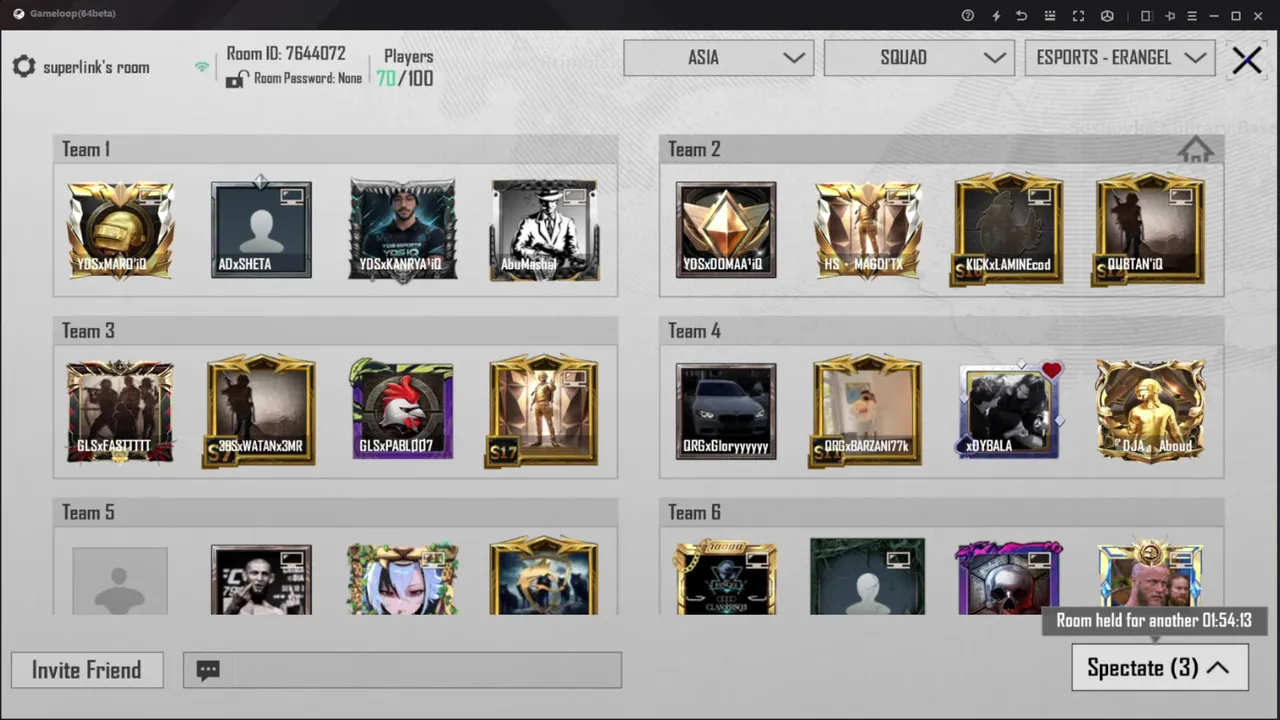Select Team 6 first gold-framed avatar
Viewport: 1280px width, 720px height.
point(726,578)
